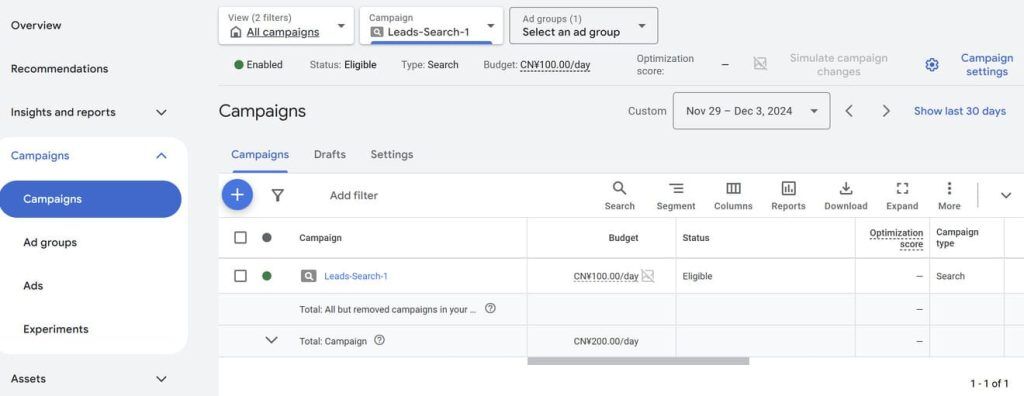Sort by Campaign type column header
The width and height of the screenshot is (1024, 396).
(x=957, y=238)
